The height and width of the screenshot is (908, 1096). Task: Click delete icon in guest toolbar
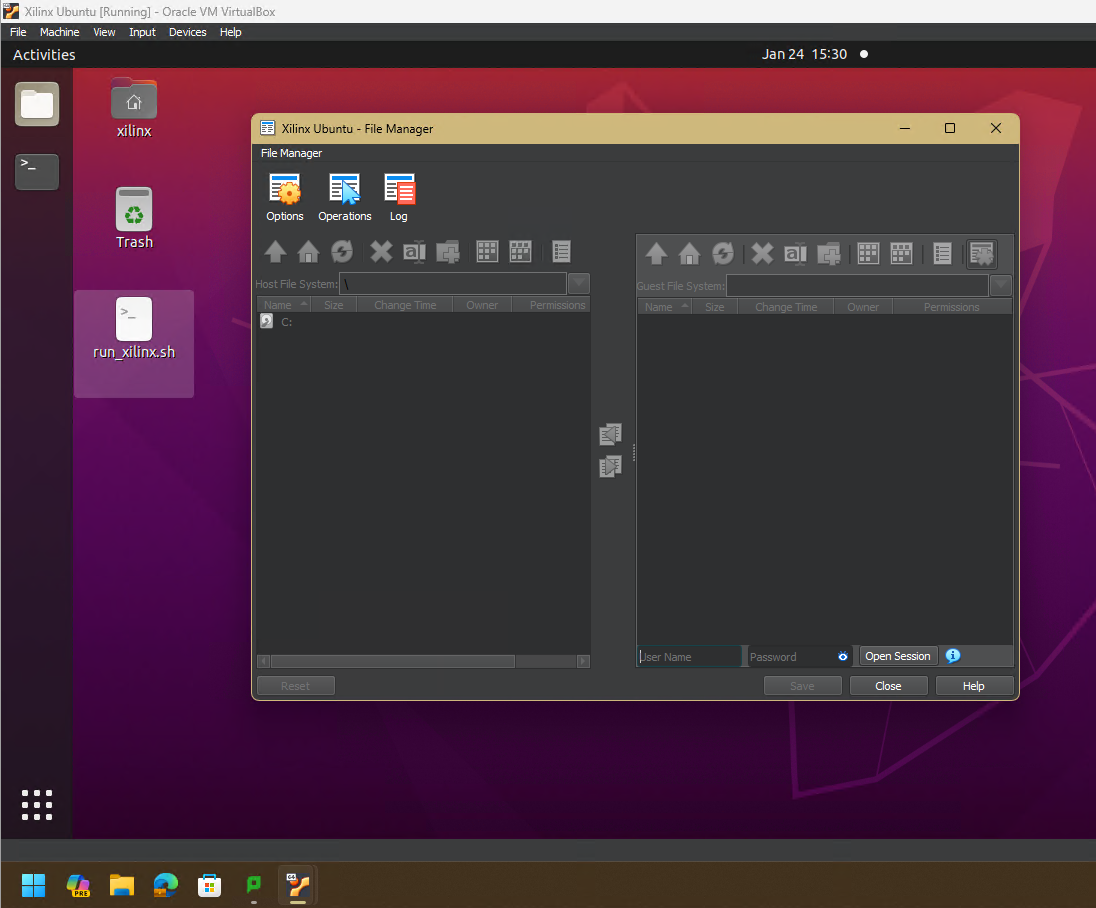[762, 254]
